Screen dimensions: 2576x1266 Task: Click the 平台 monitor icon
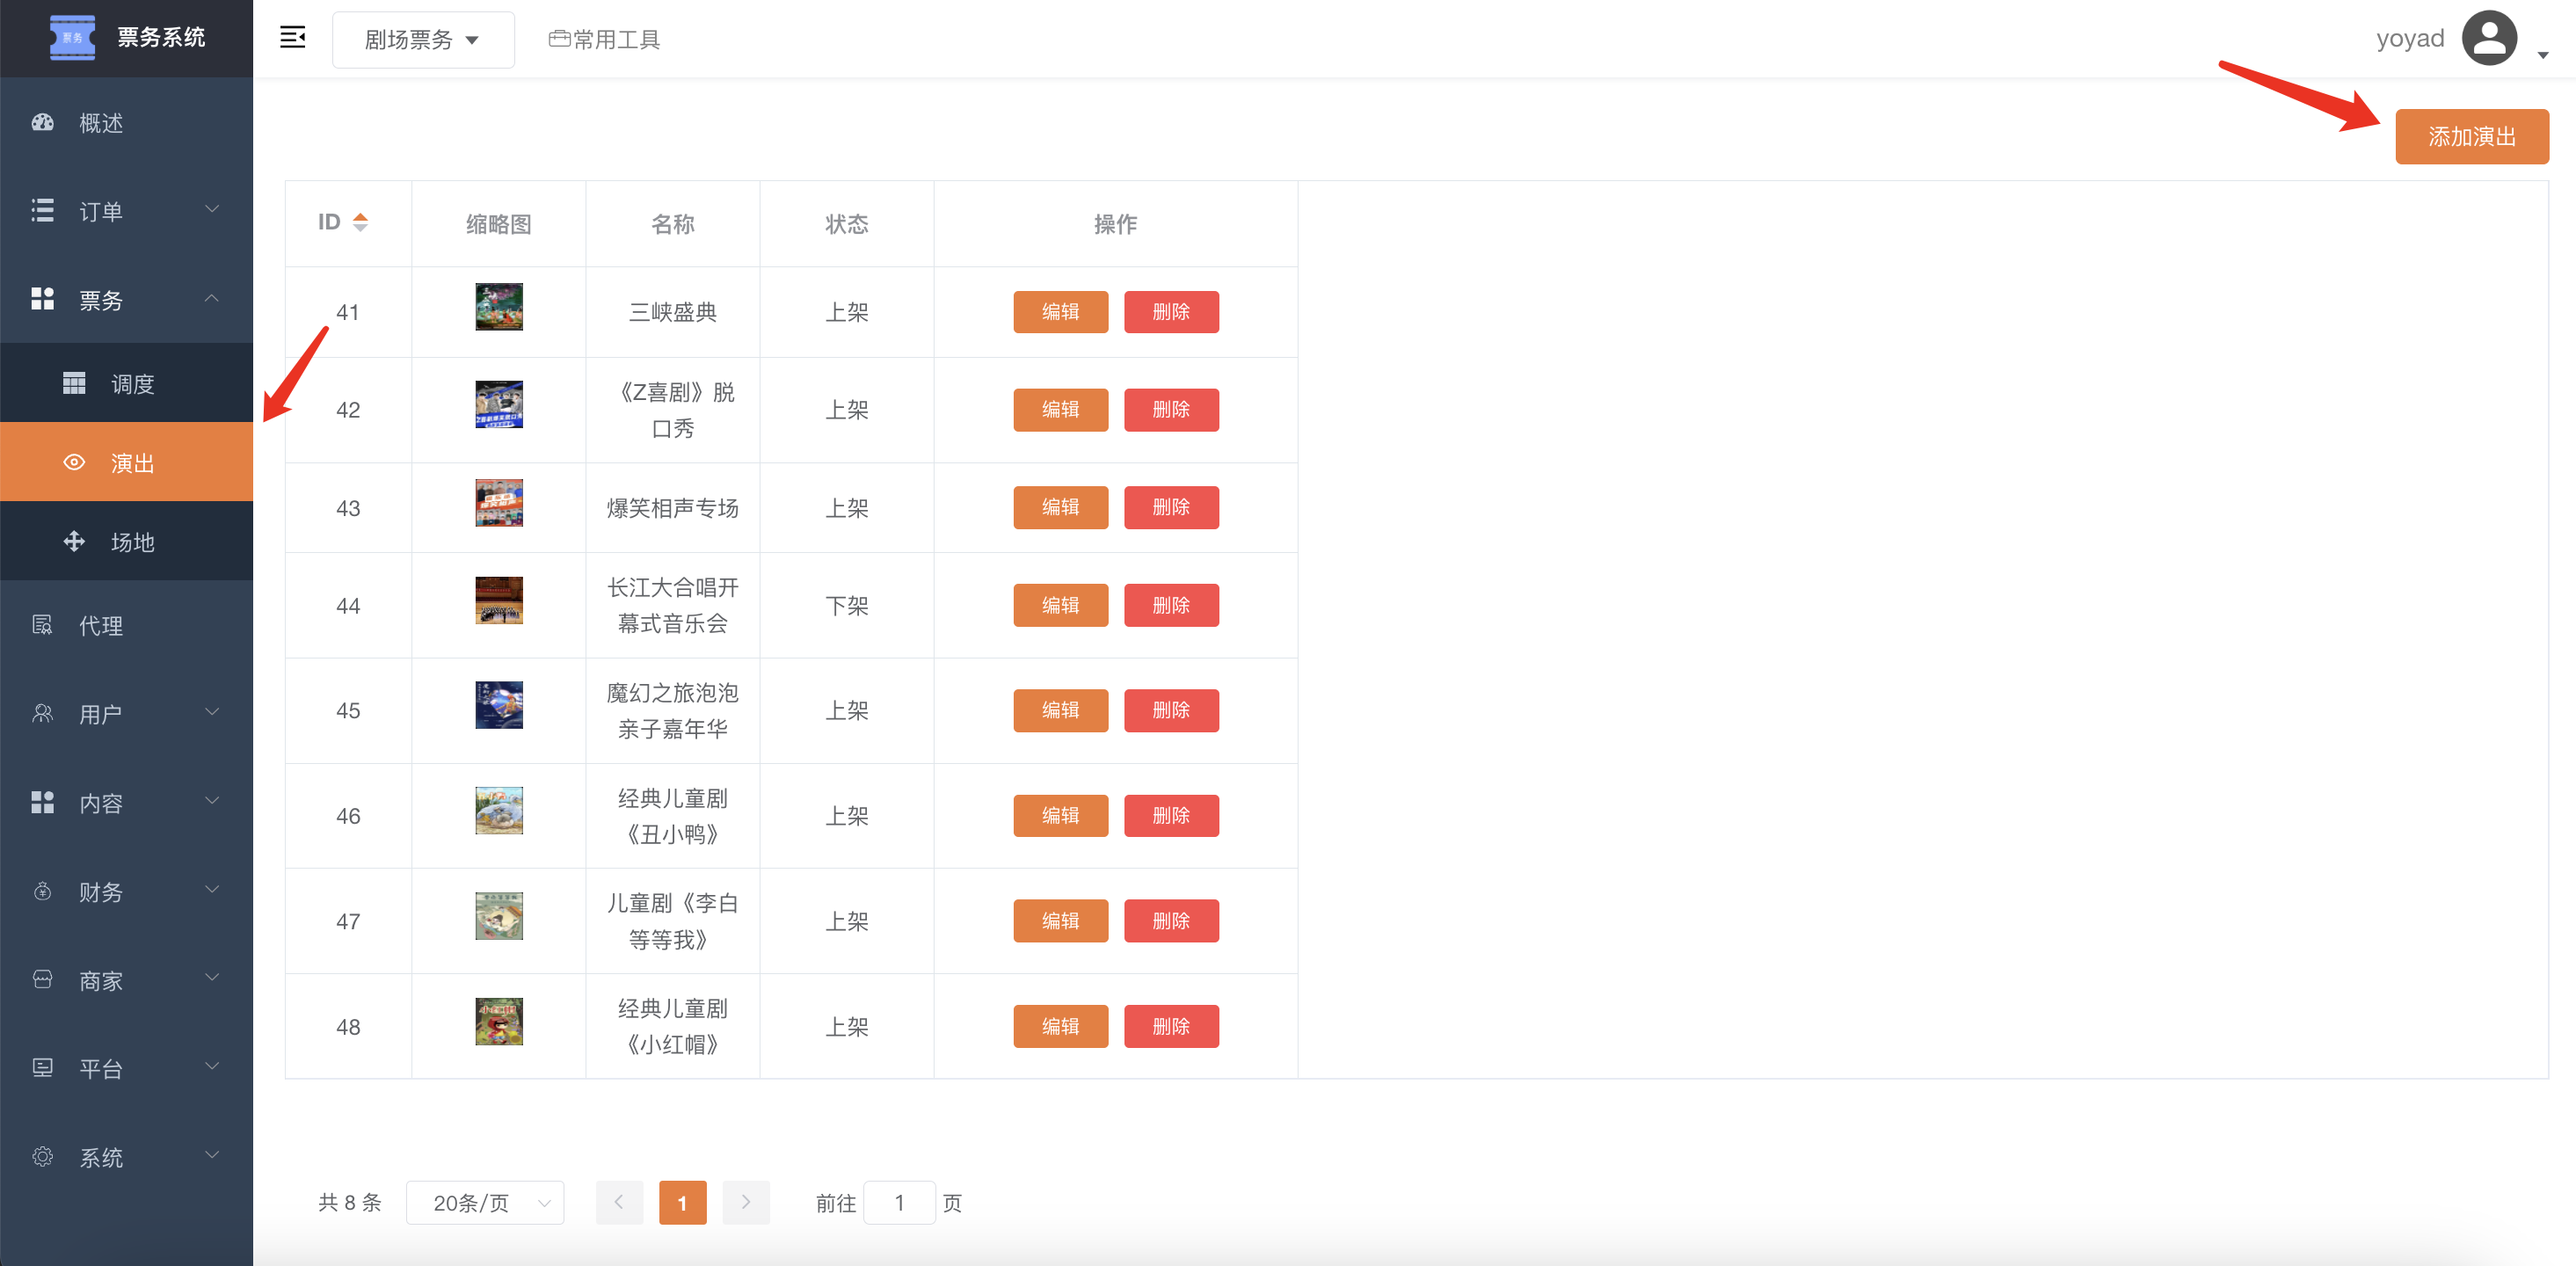pos(43,1067)
